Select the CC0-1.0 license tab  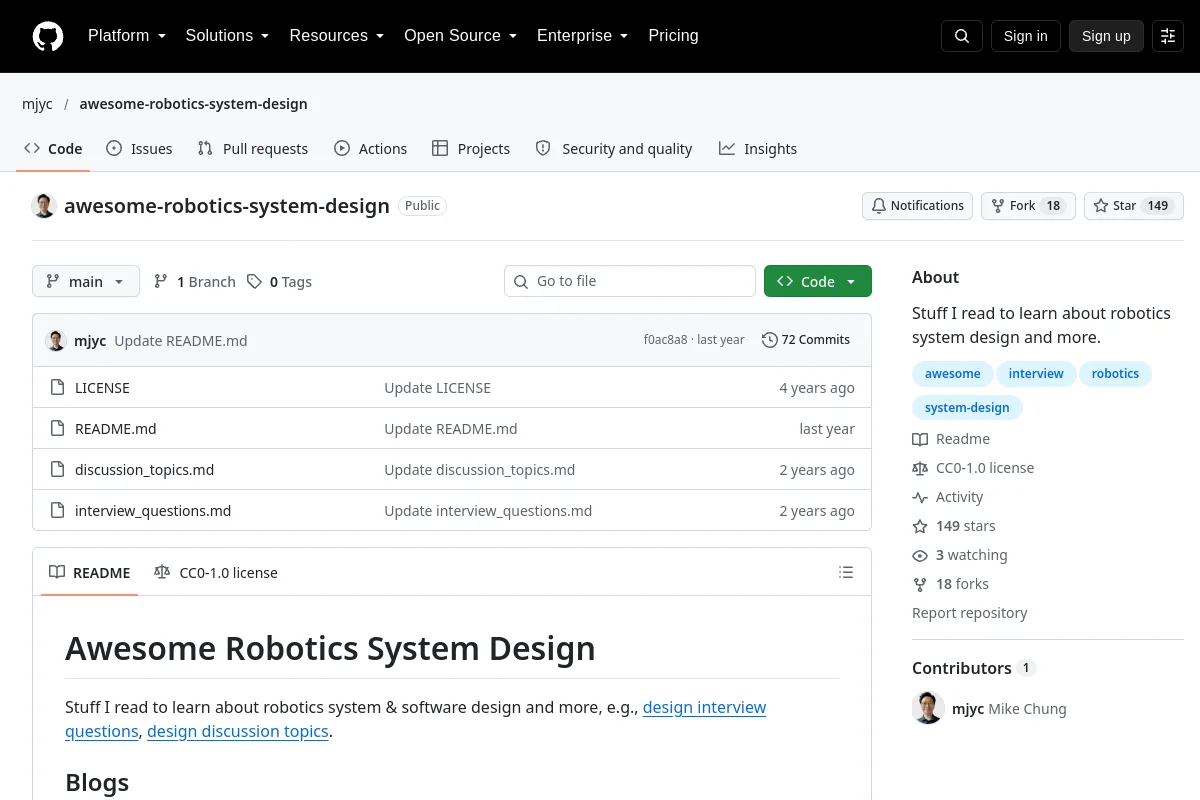pos(216,573)
